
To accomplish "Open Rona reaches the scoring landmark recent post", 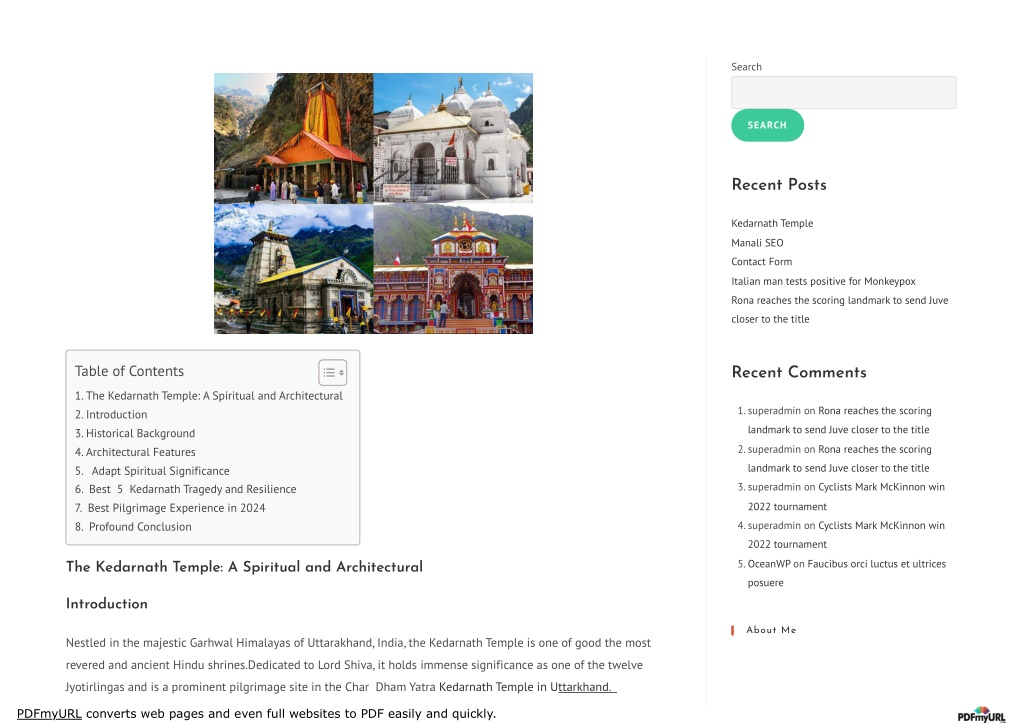I will tap(840, 309).
